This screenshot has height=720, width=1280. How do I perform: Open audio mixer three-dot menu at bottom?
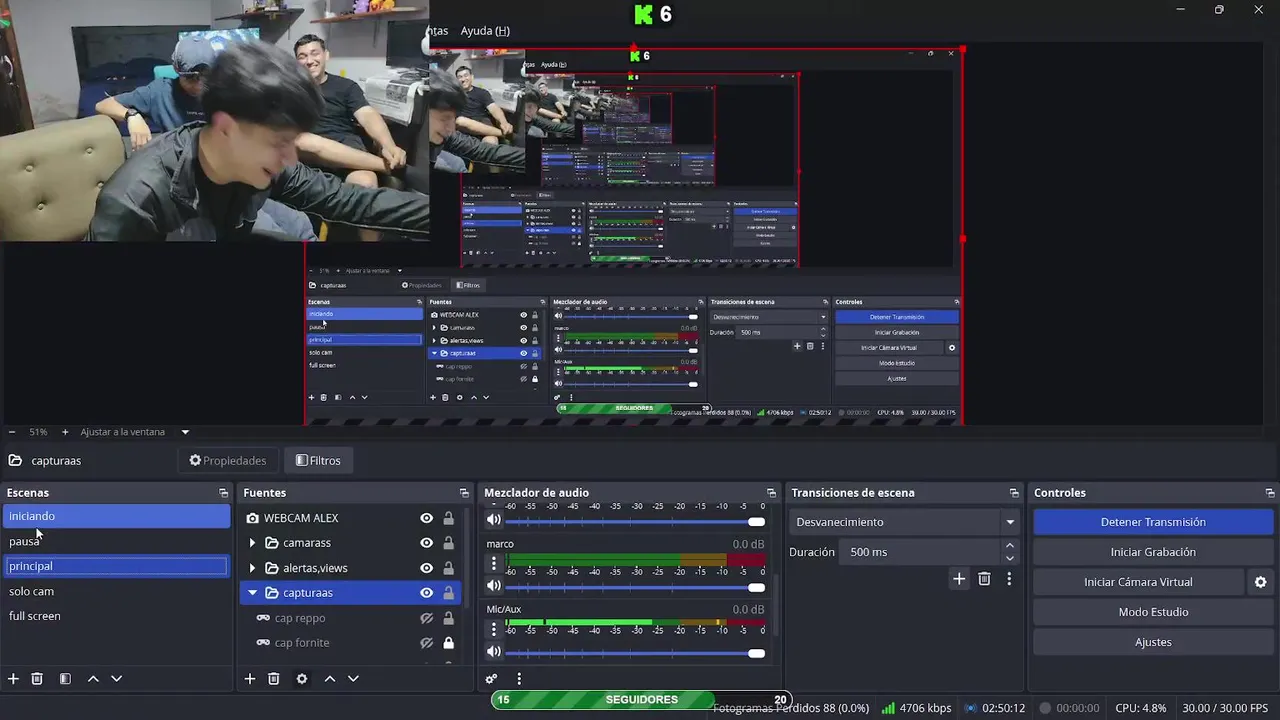[x=519, y=678]
